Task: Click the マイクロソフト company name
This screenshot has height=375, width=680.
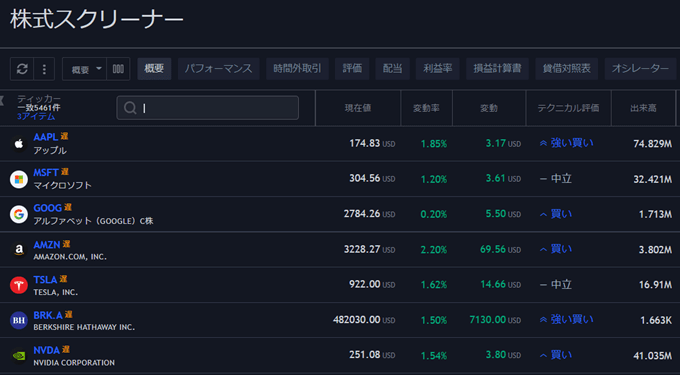Action: coord(62,186)
